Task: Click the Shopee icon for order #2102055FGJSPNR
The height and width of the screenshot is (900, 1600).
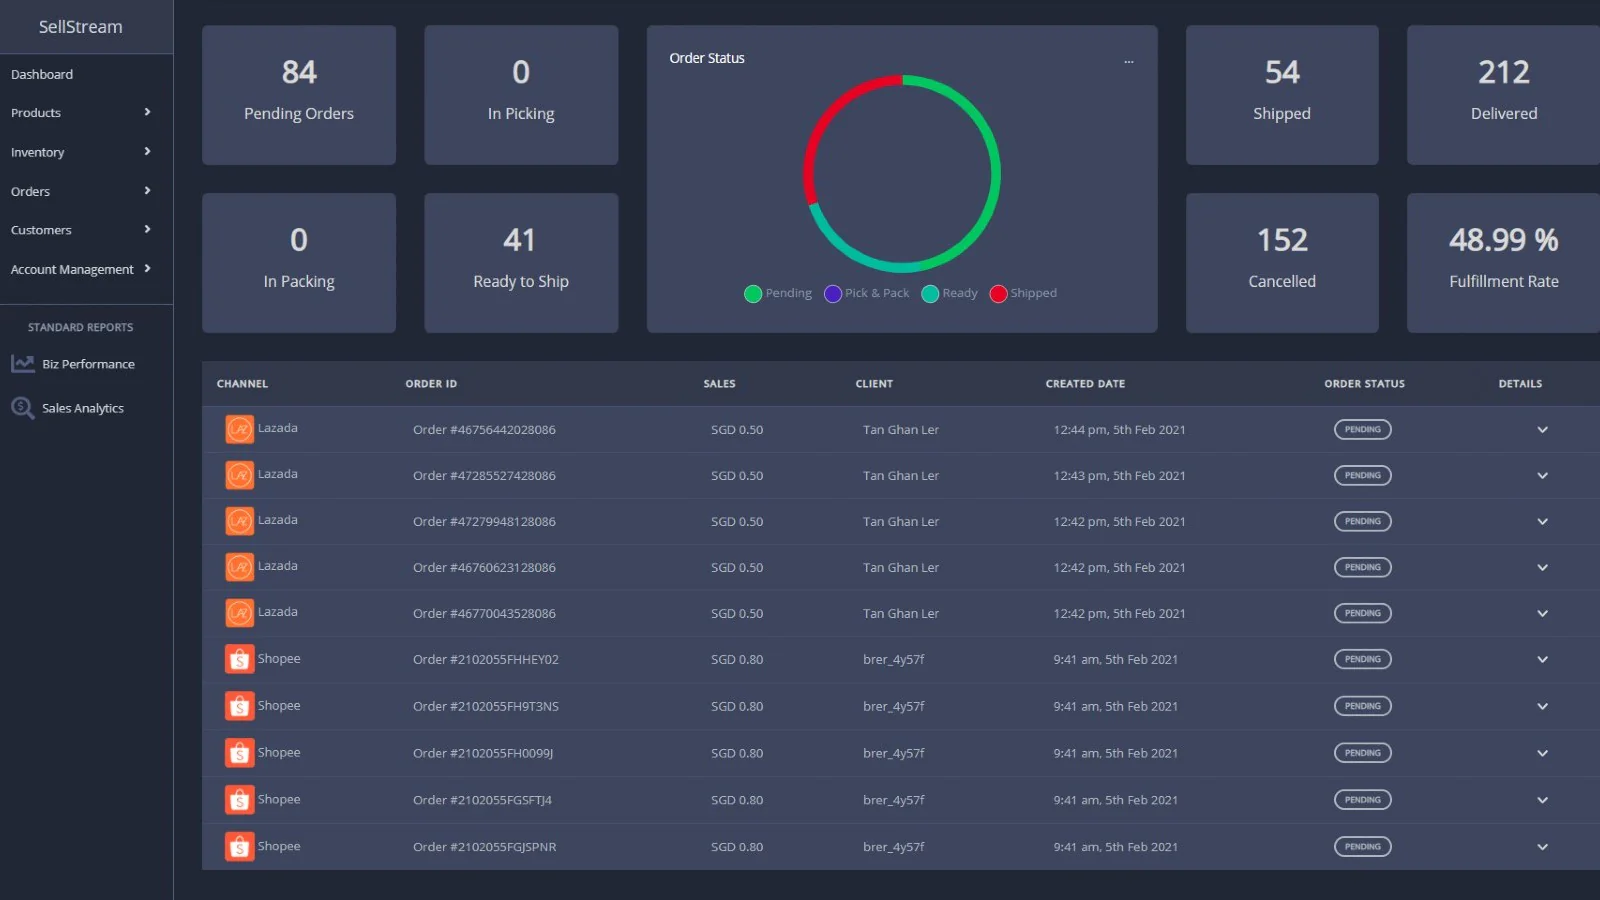Action: 239,846
